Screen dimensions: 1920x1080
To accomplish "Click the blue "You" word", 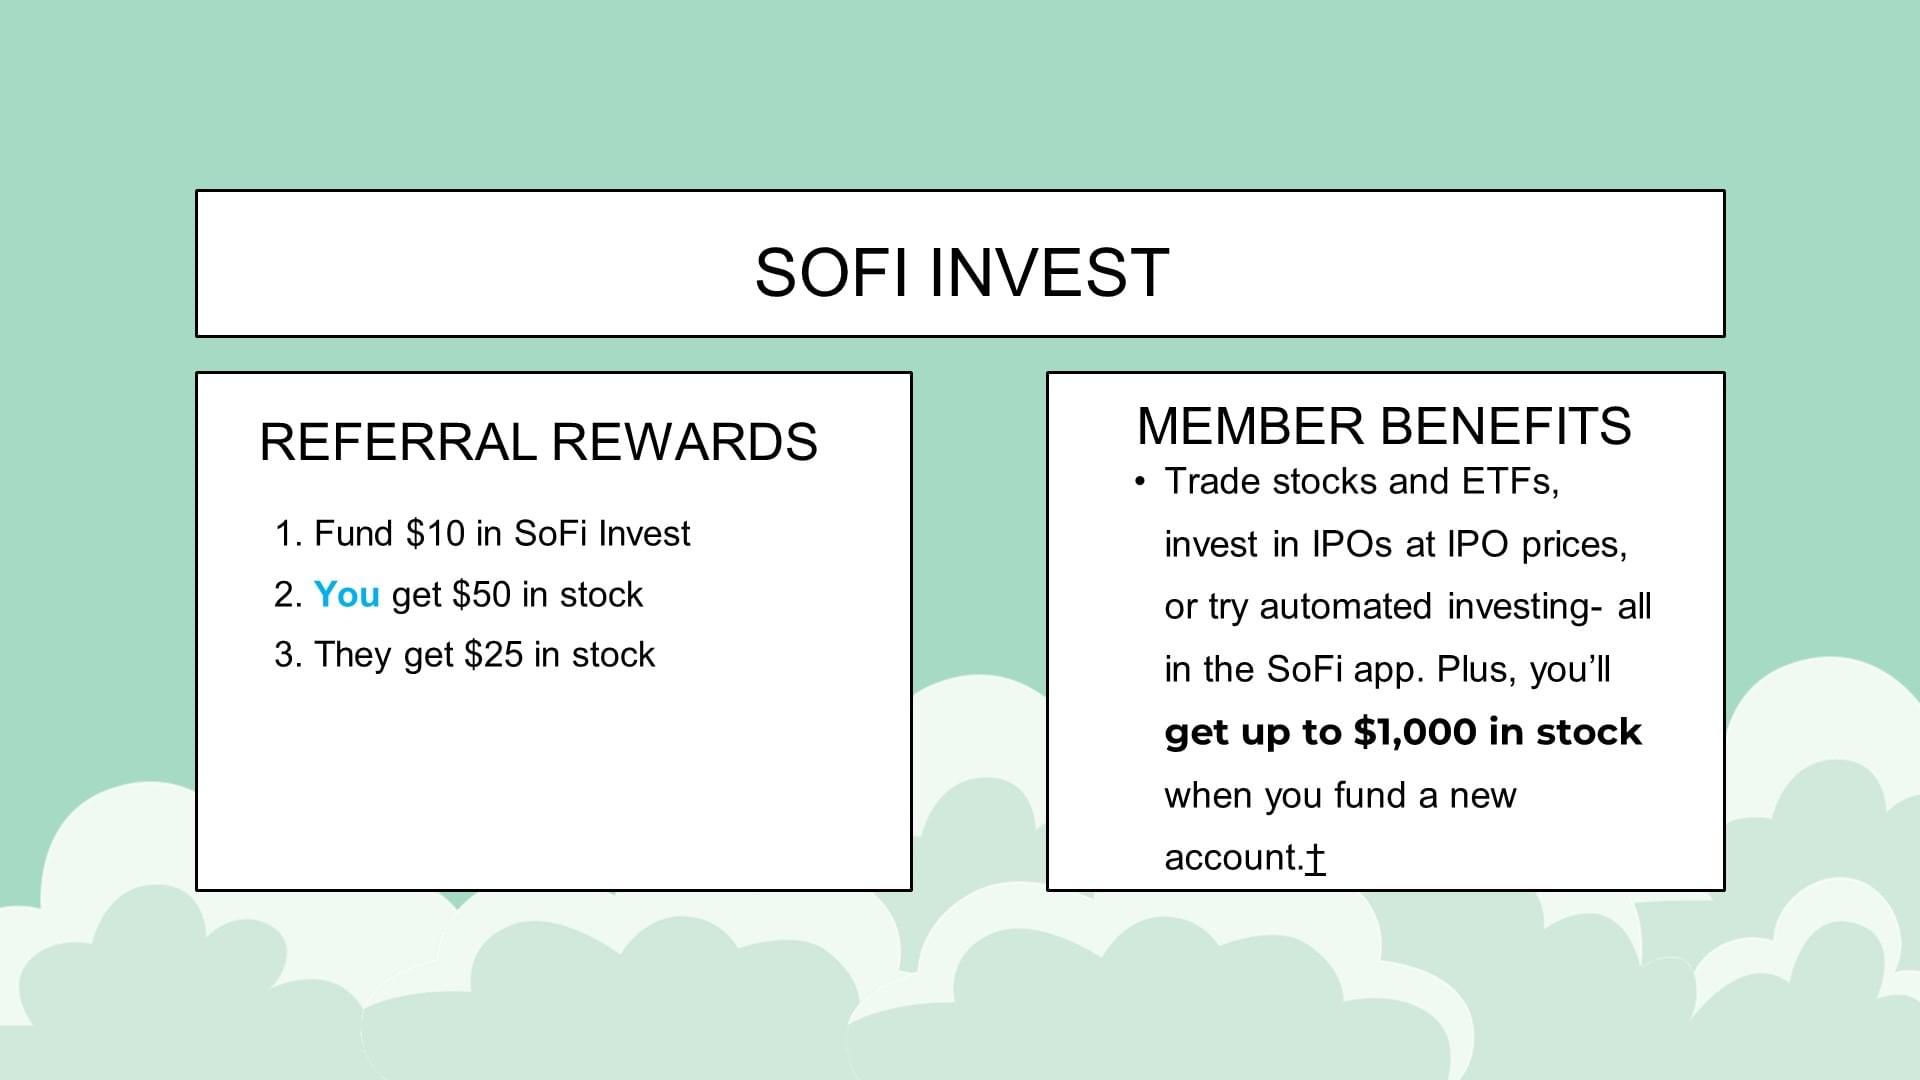I will (346, 595).
